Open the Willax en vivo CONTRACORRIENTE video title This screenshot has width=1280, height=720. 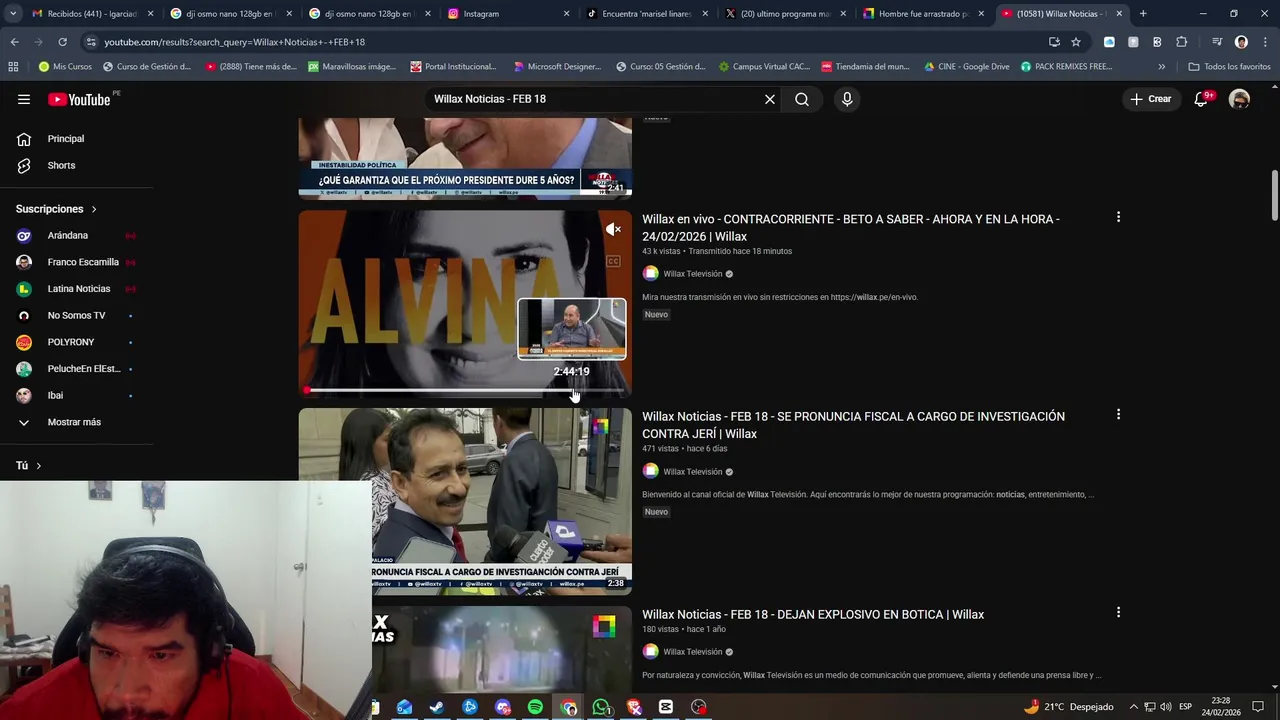[x=850, y=228]
